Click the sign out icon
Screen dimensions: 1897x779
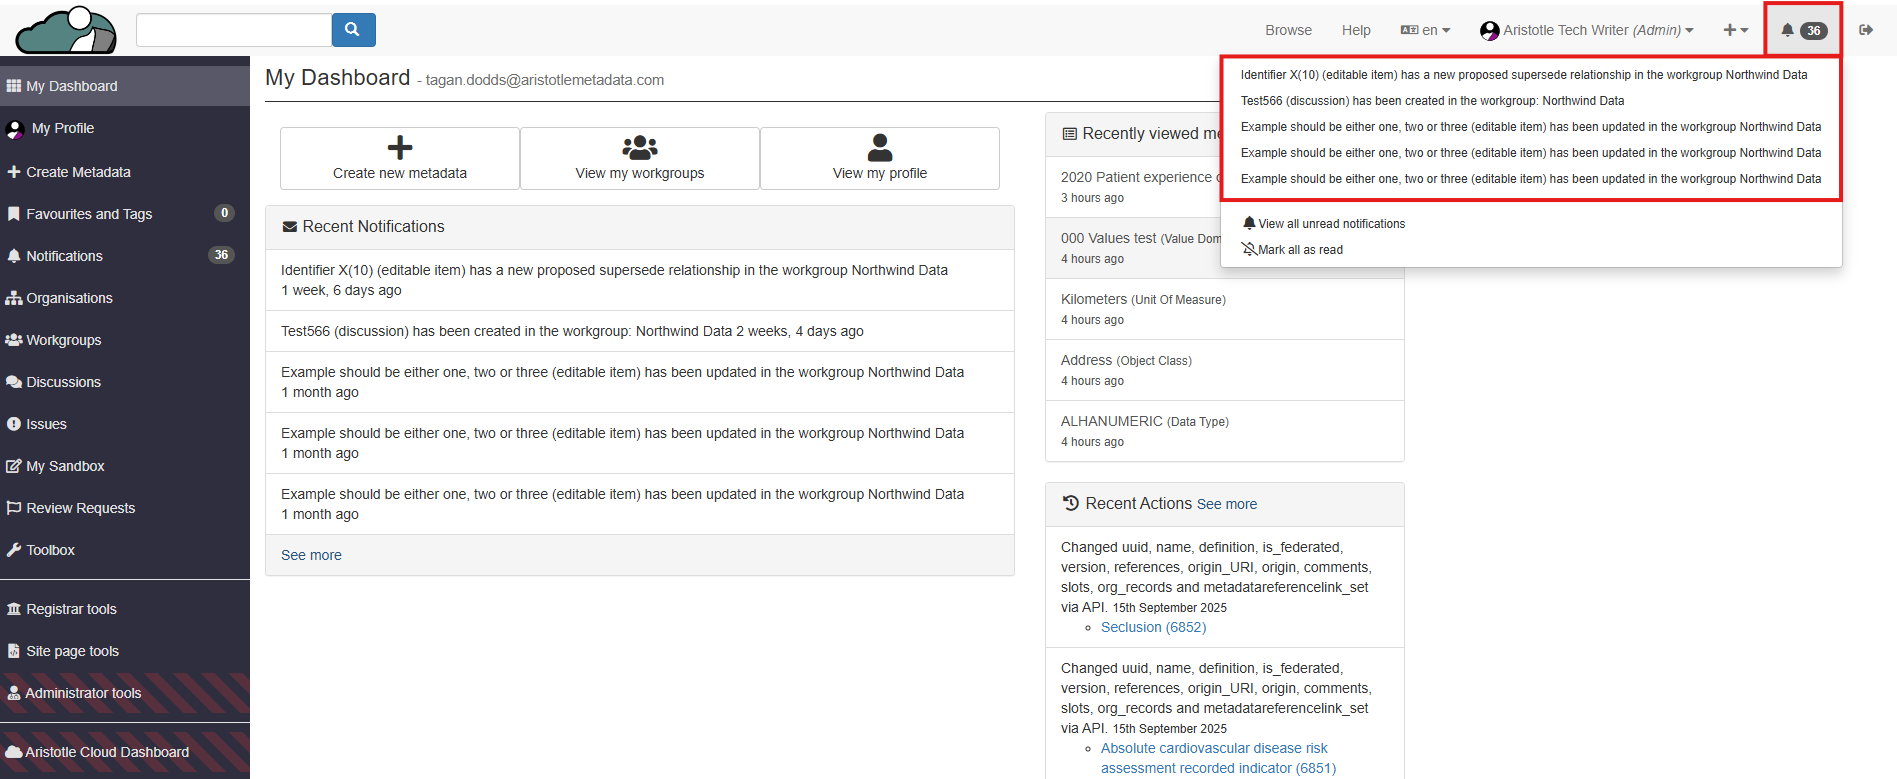click(1866, 30)
